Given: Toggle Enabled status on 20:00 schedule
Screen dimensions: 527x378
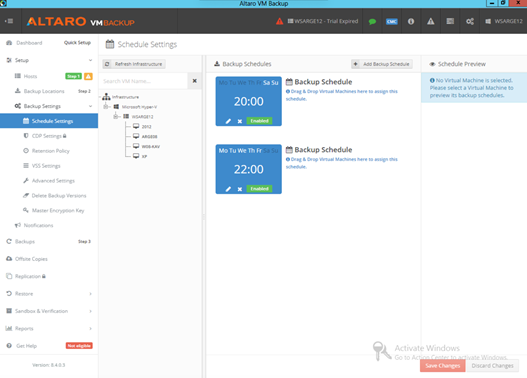Looking at the screenshot, I should [x=259, y=121].
